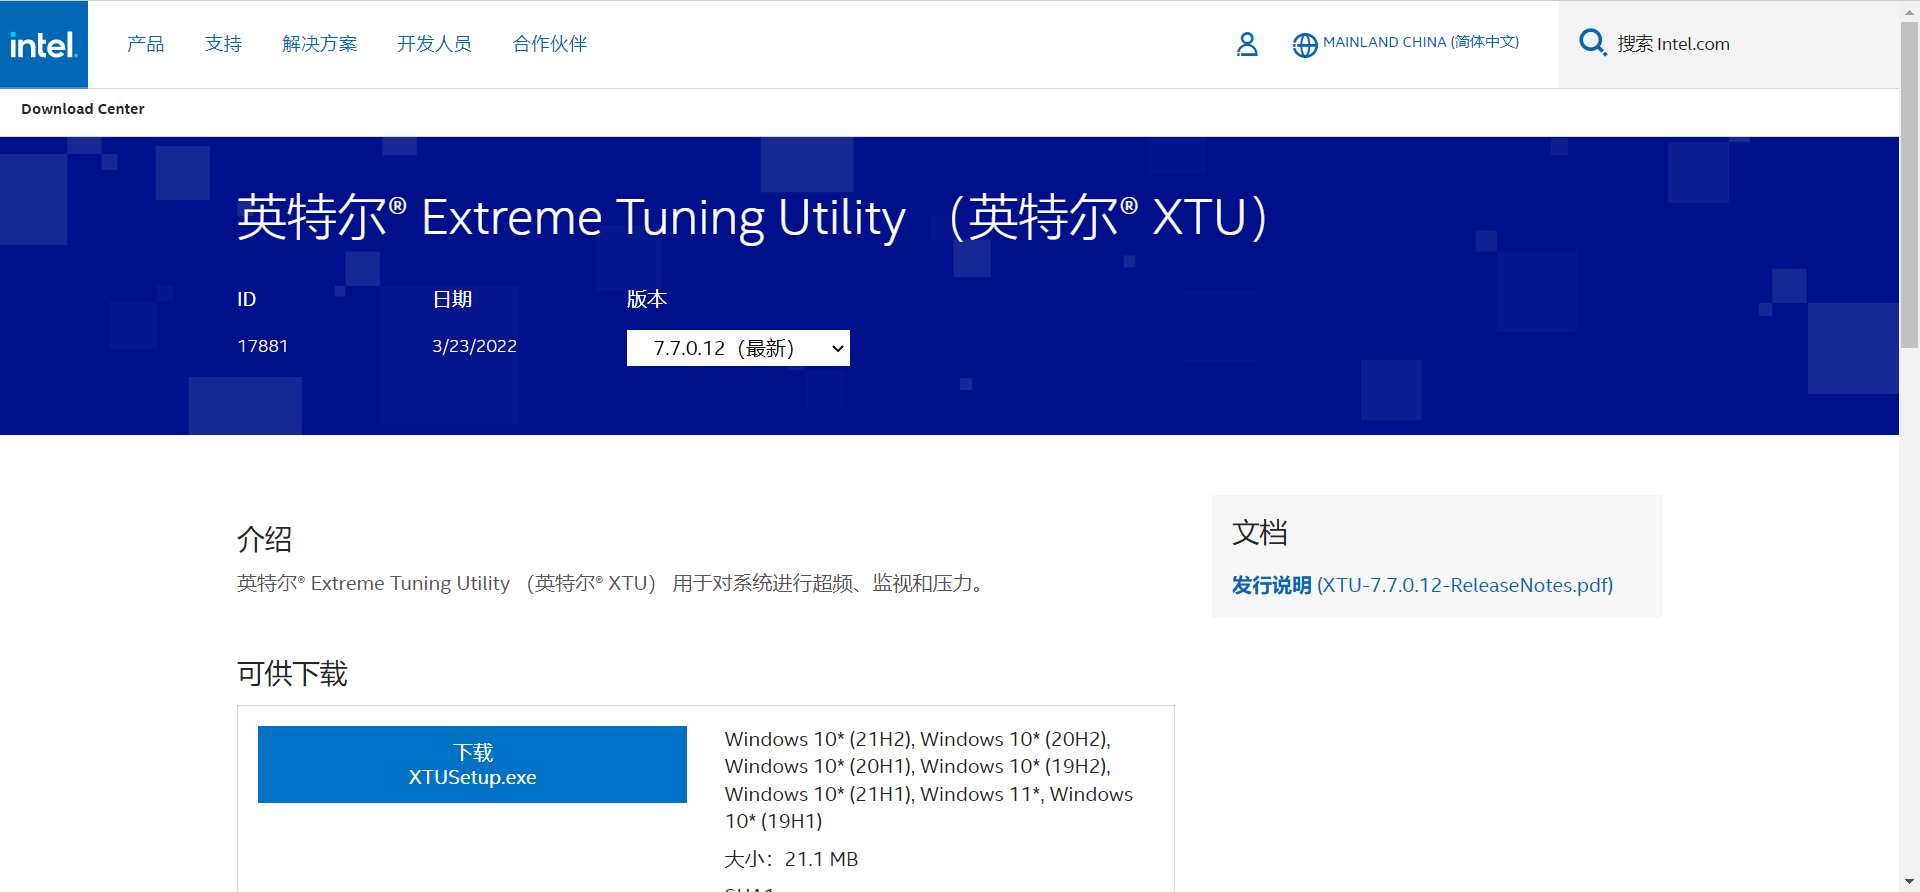Open the 解决方案 menu
Image resolution: width=1920 pixels, height=892 pixels.
[320, 44]
